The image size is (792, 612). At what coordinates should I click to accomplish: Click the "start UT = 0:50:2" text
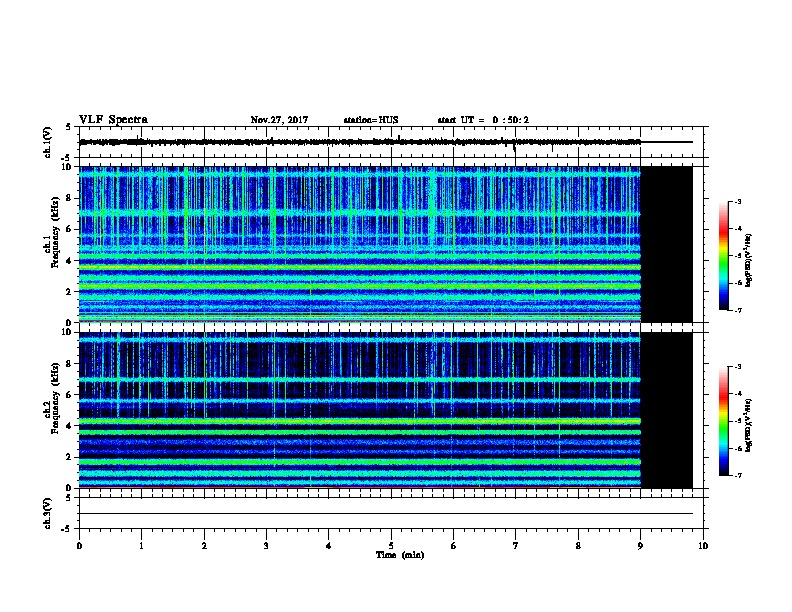483,120
